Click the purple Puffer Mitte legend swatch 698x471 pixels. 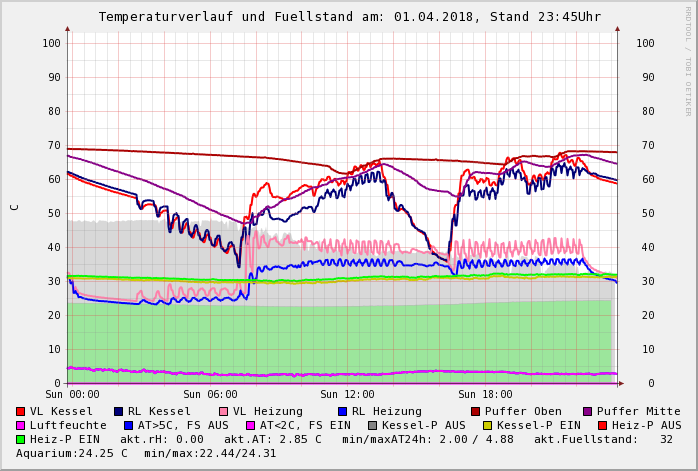click(x=587, y=411)
